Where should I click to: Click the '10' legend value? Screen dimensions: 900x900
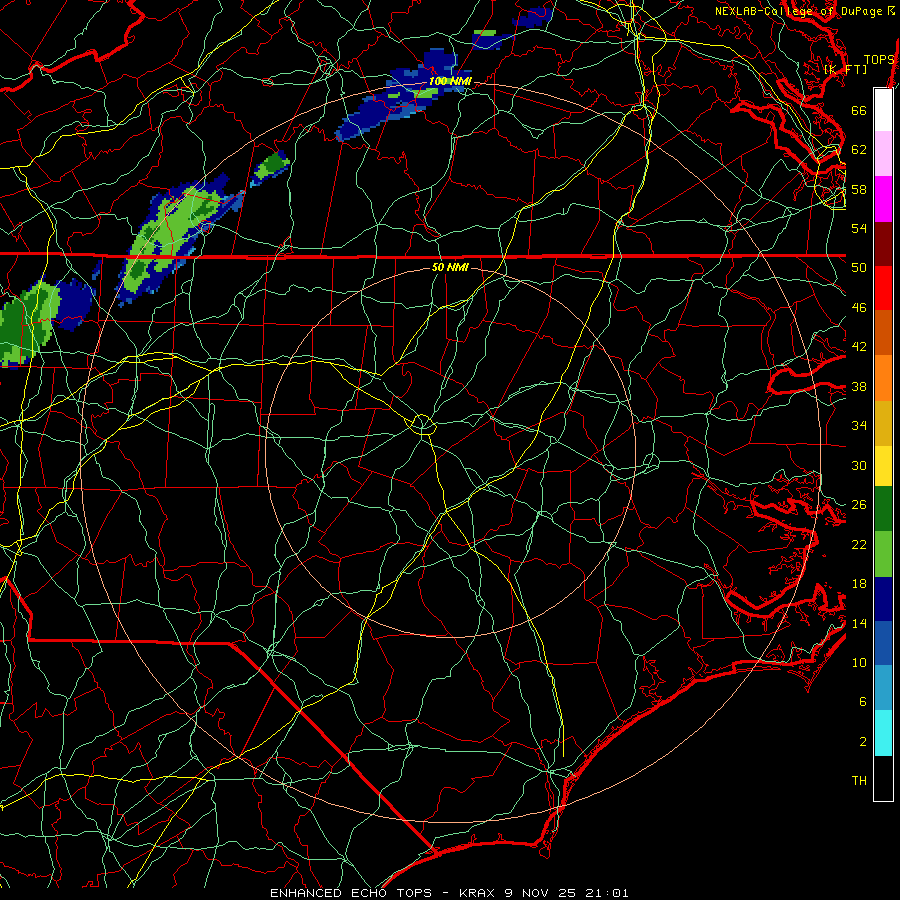point(859,662)
